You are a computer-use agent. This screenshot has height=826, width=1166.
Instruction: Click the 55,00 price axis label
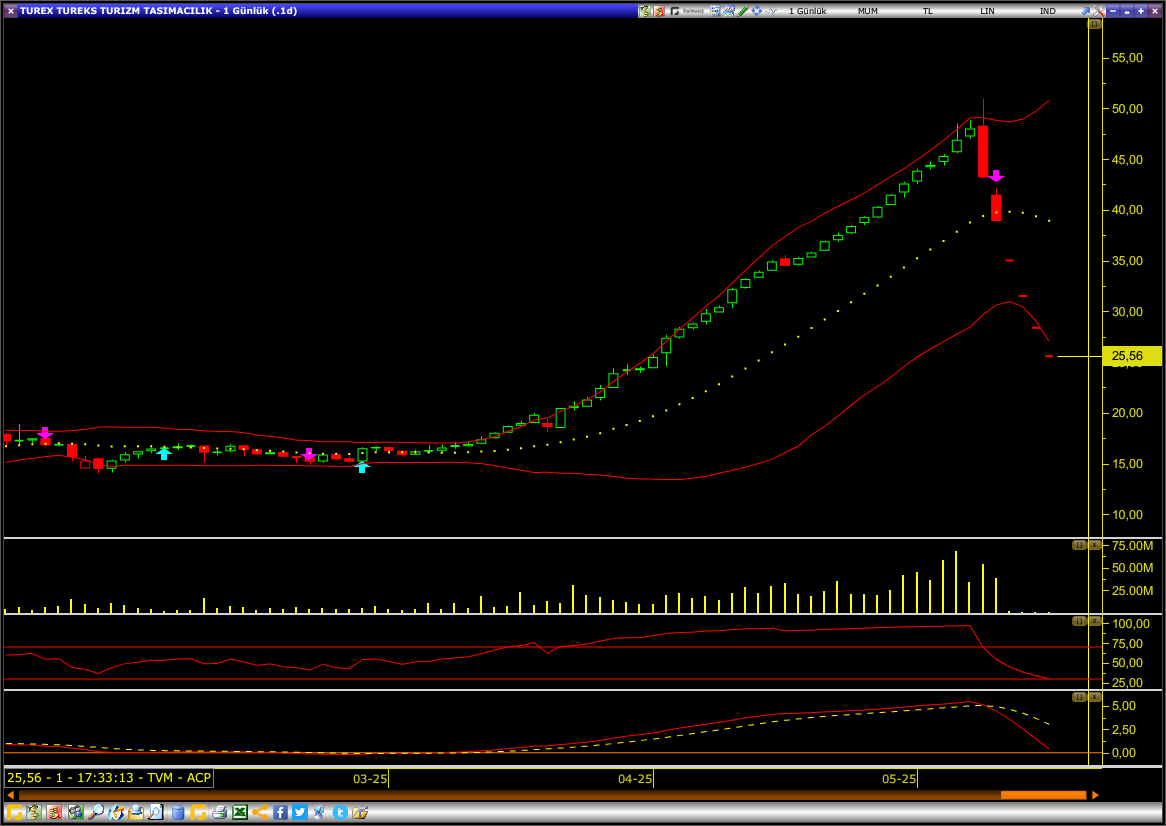click(1127, 58)
